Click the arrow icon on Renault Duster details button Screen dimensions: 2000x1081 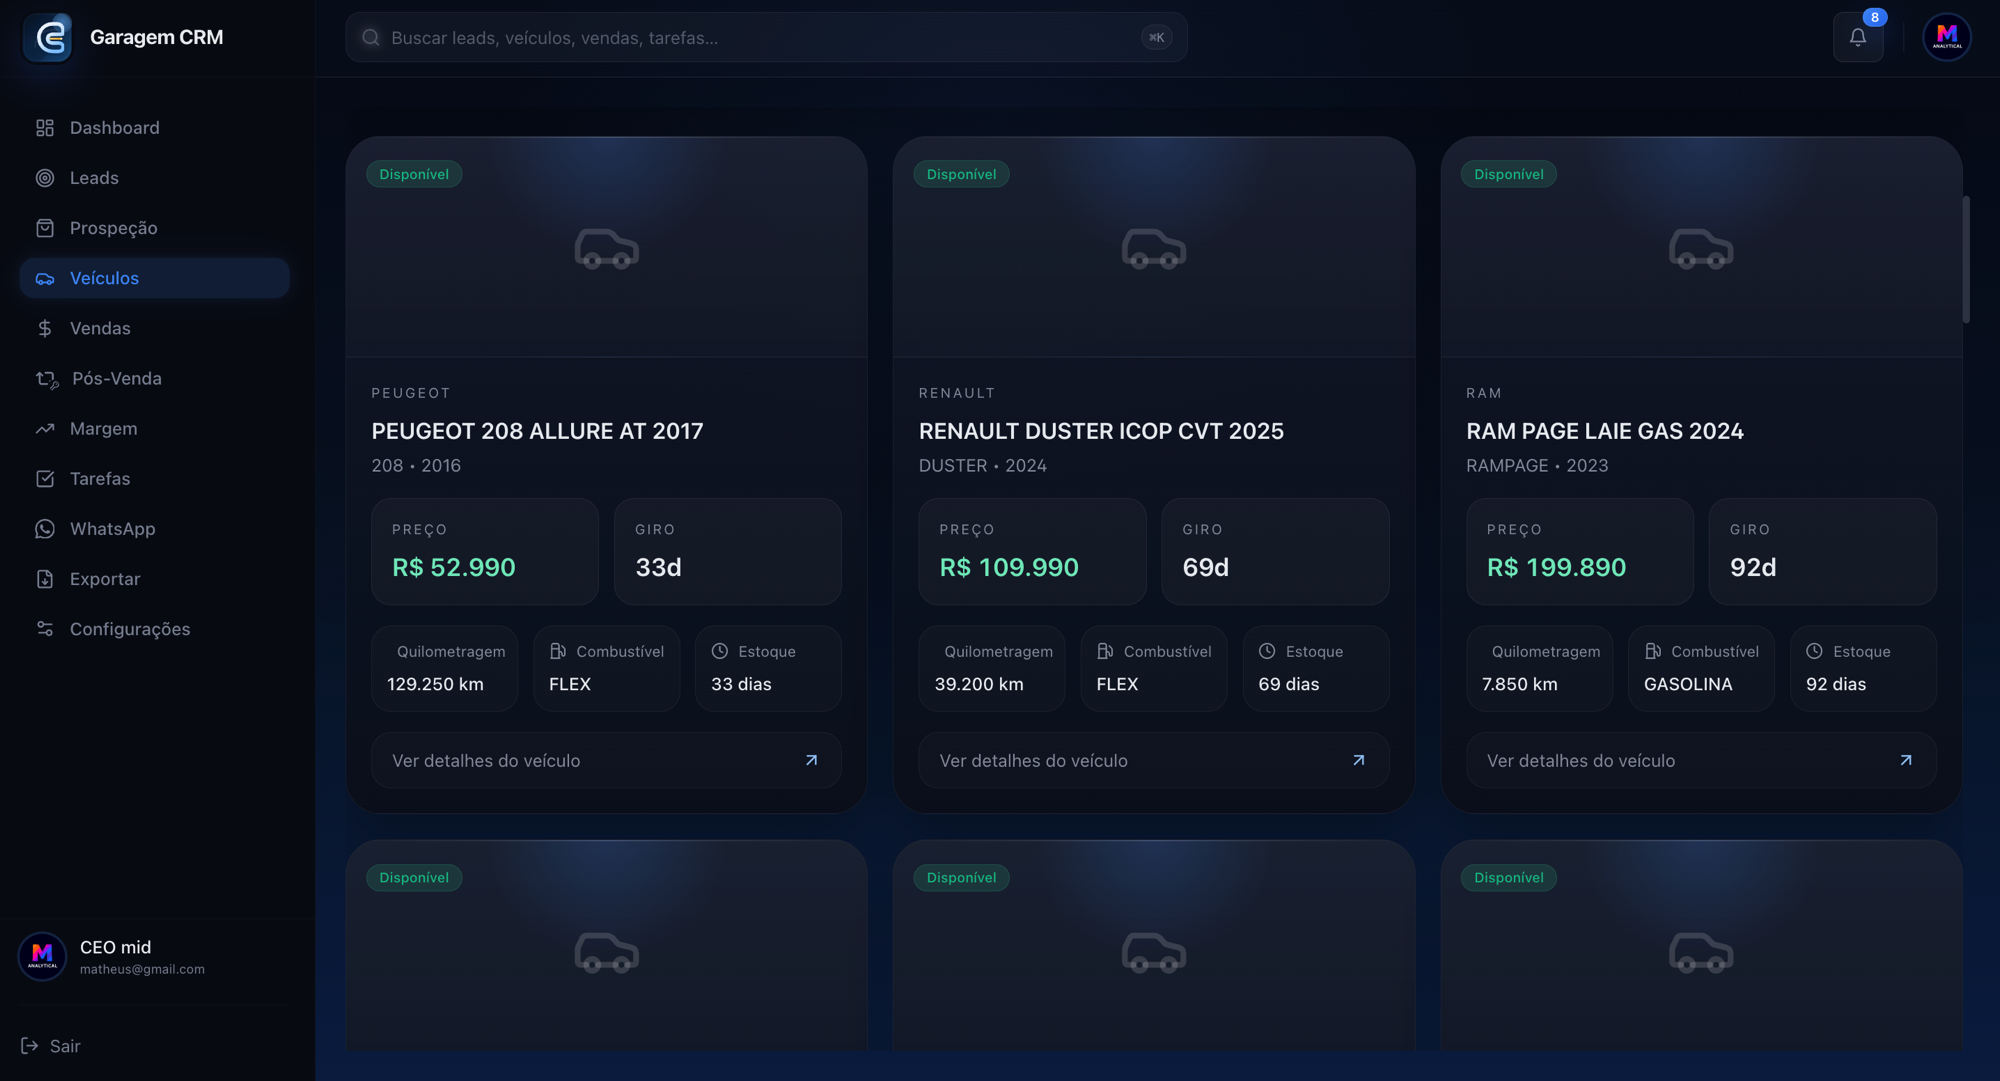(x=1358, y=761)
